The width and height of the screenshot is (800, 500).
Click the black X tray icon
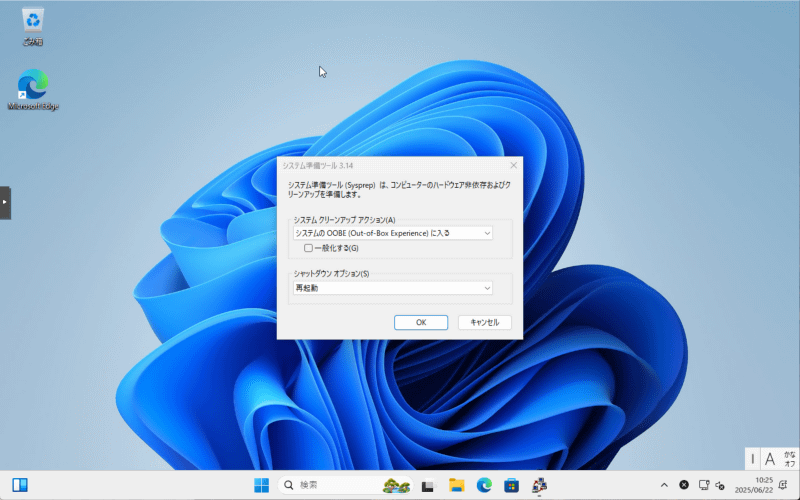[x=684, y=485]
